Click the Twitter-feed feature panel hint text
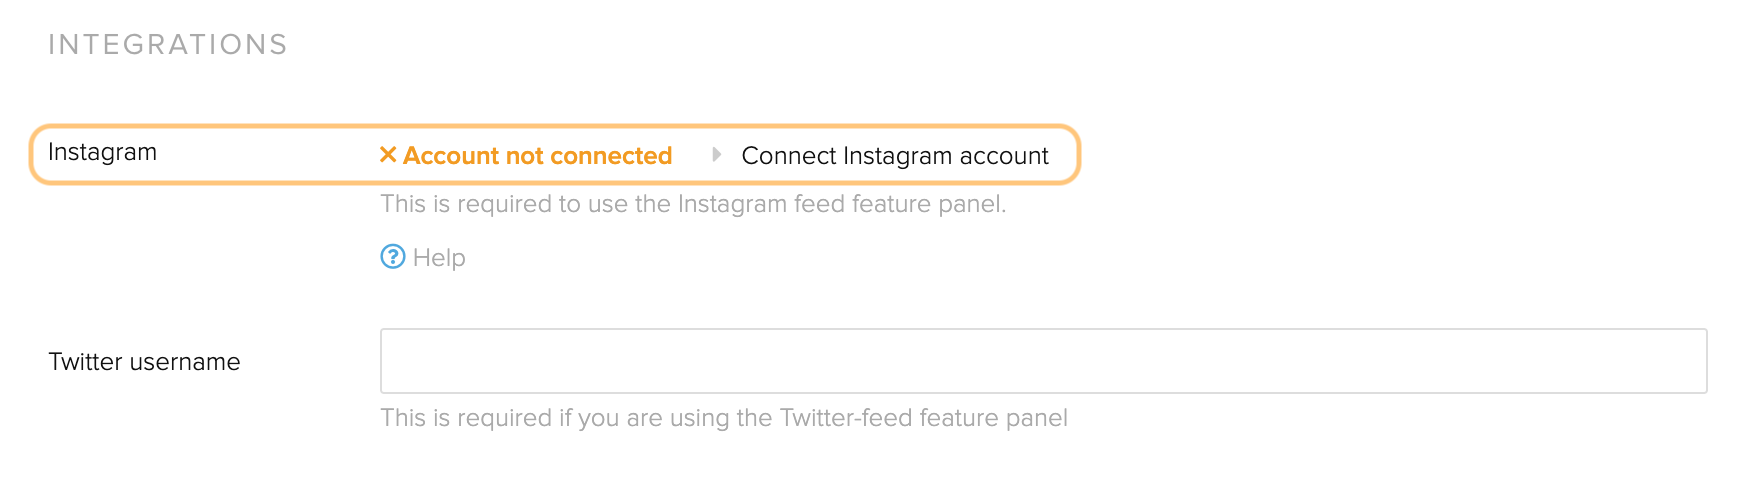 (724, 418)
